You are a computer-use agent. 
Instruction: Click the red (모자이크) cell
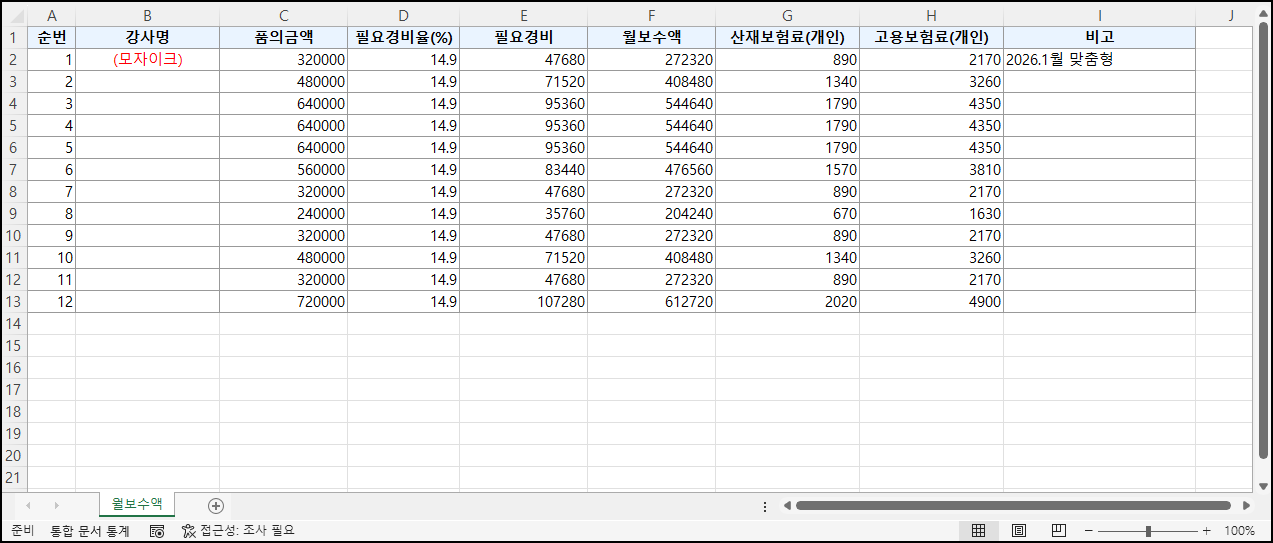(x=147, y=59)
